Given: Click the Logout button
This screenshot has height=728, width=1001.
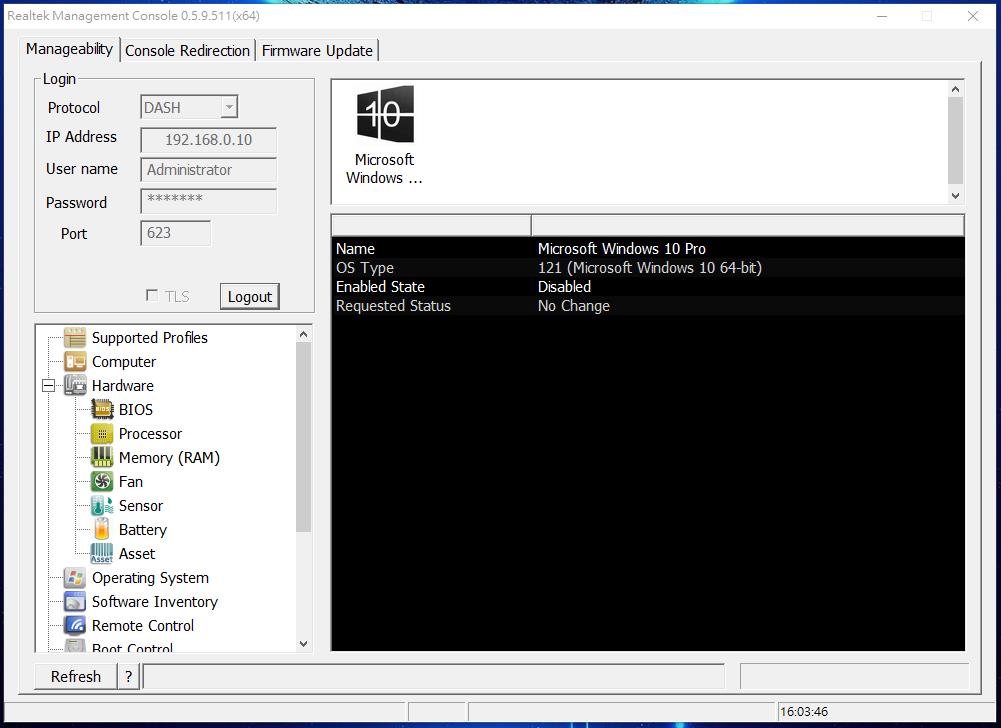Looking at the screenshot, I should click(x=250, y=297).
